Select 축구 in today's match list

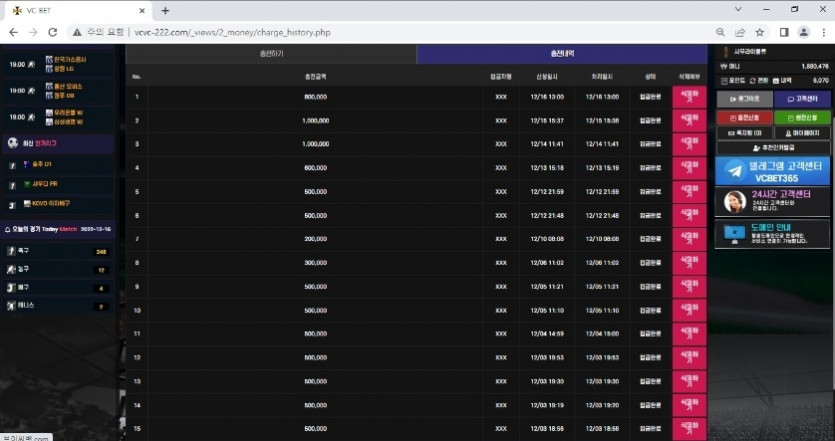tap(58, 251)
